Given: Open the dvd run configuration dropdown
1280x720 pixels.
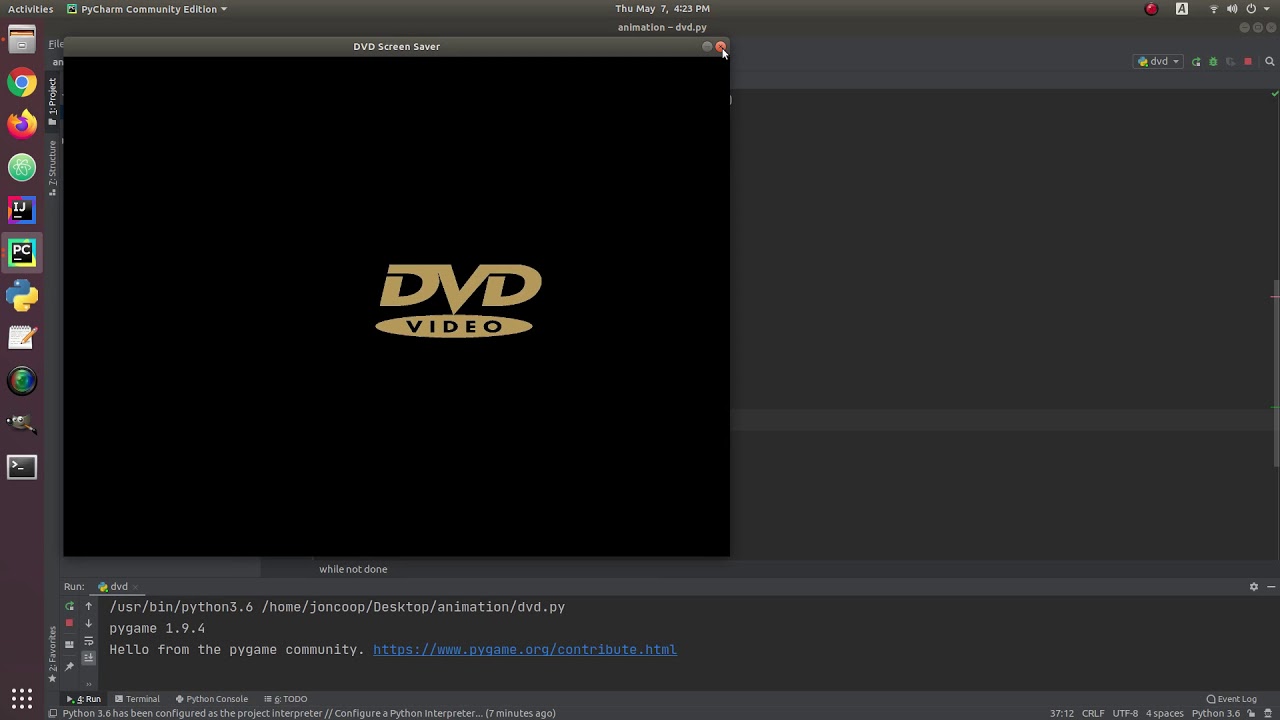Looking at the screenshot, I should coord(1158,61).
